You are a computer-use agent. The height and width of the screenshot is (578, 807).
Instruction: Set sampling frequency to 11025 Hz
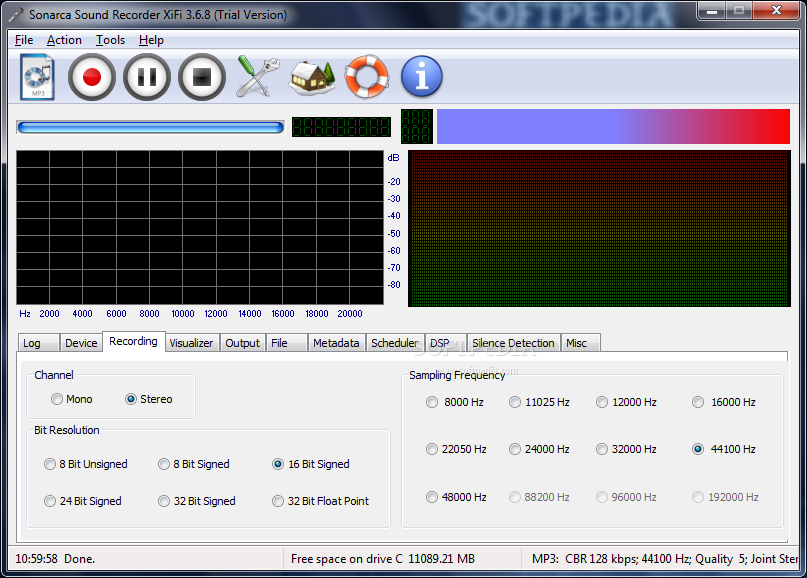tap(539, 402)
